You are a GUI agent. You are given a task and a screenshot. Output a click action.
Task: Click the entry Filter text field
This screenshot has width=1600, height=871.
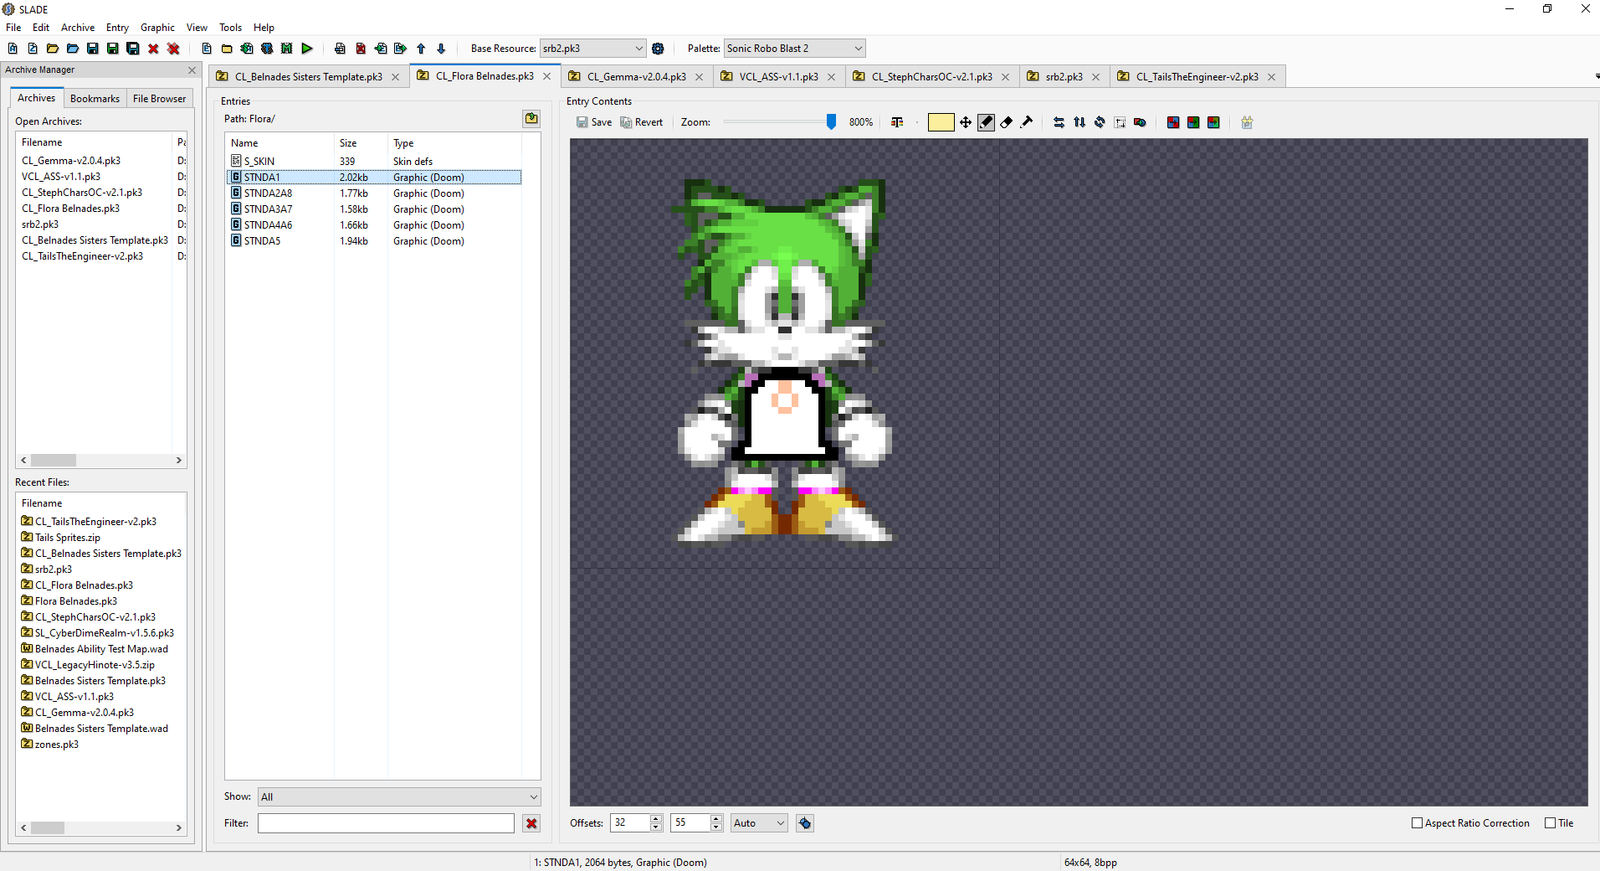[386, 823]
